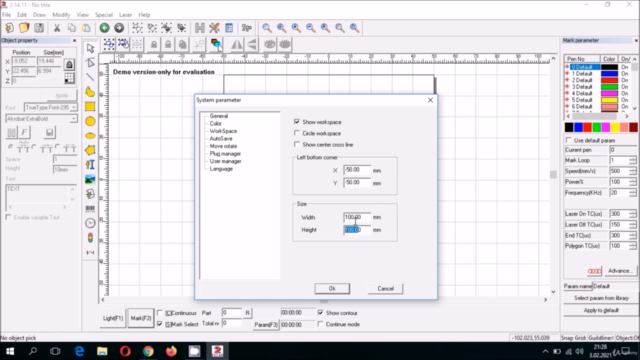Screen dimensions: 640x360
Task: Open the Arkobat ExtraBold font dropdown
Action: 73,119
